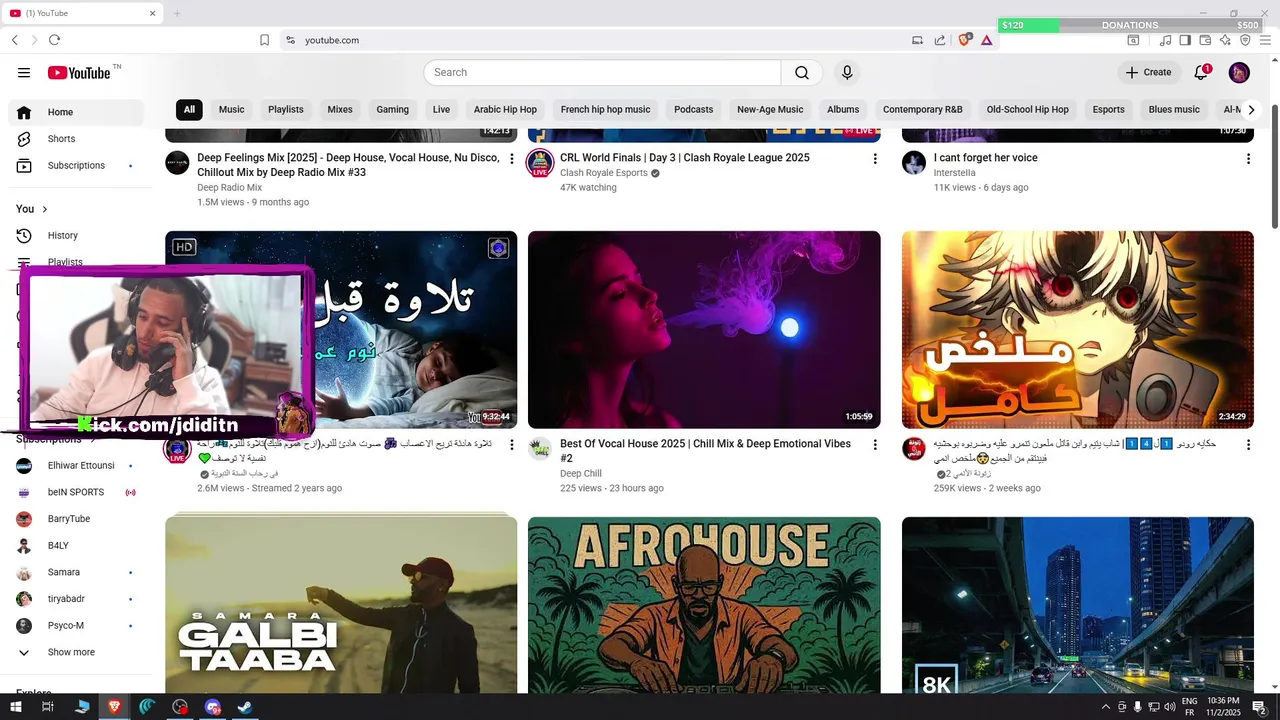Open the Brave playlist music note icon
Screen dimensions: 1280x720
pyautogui.click(x=1165, y=40)
